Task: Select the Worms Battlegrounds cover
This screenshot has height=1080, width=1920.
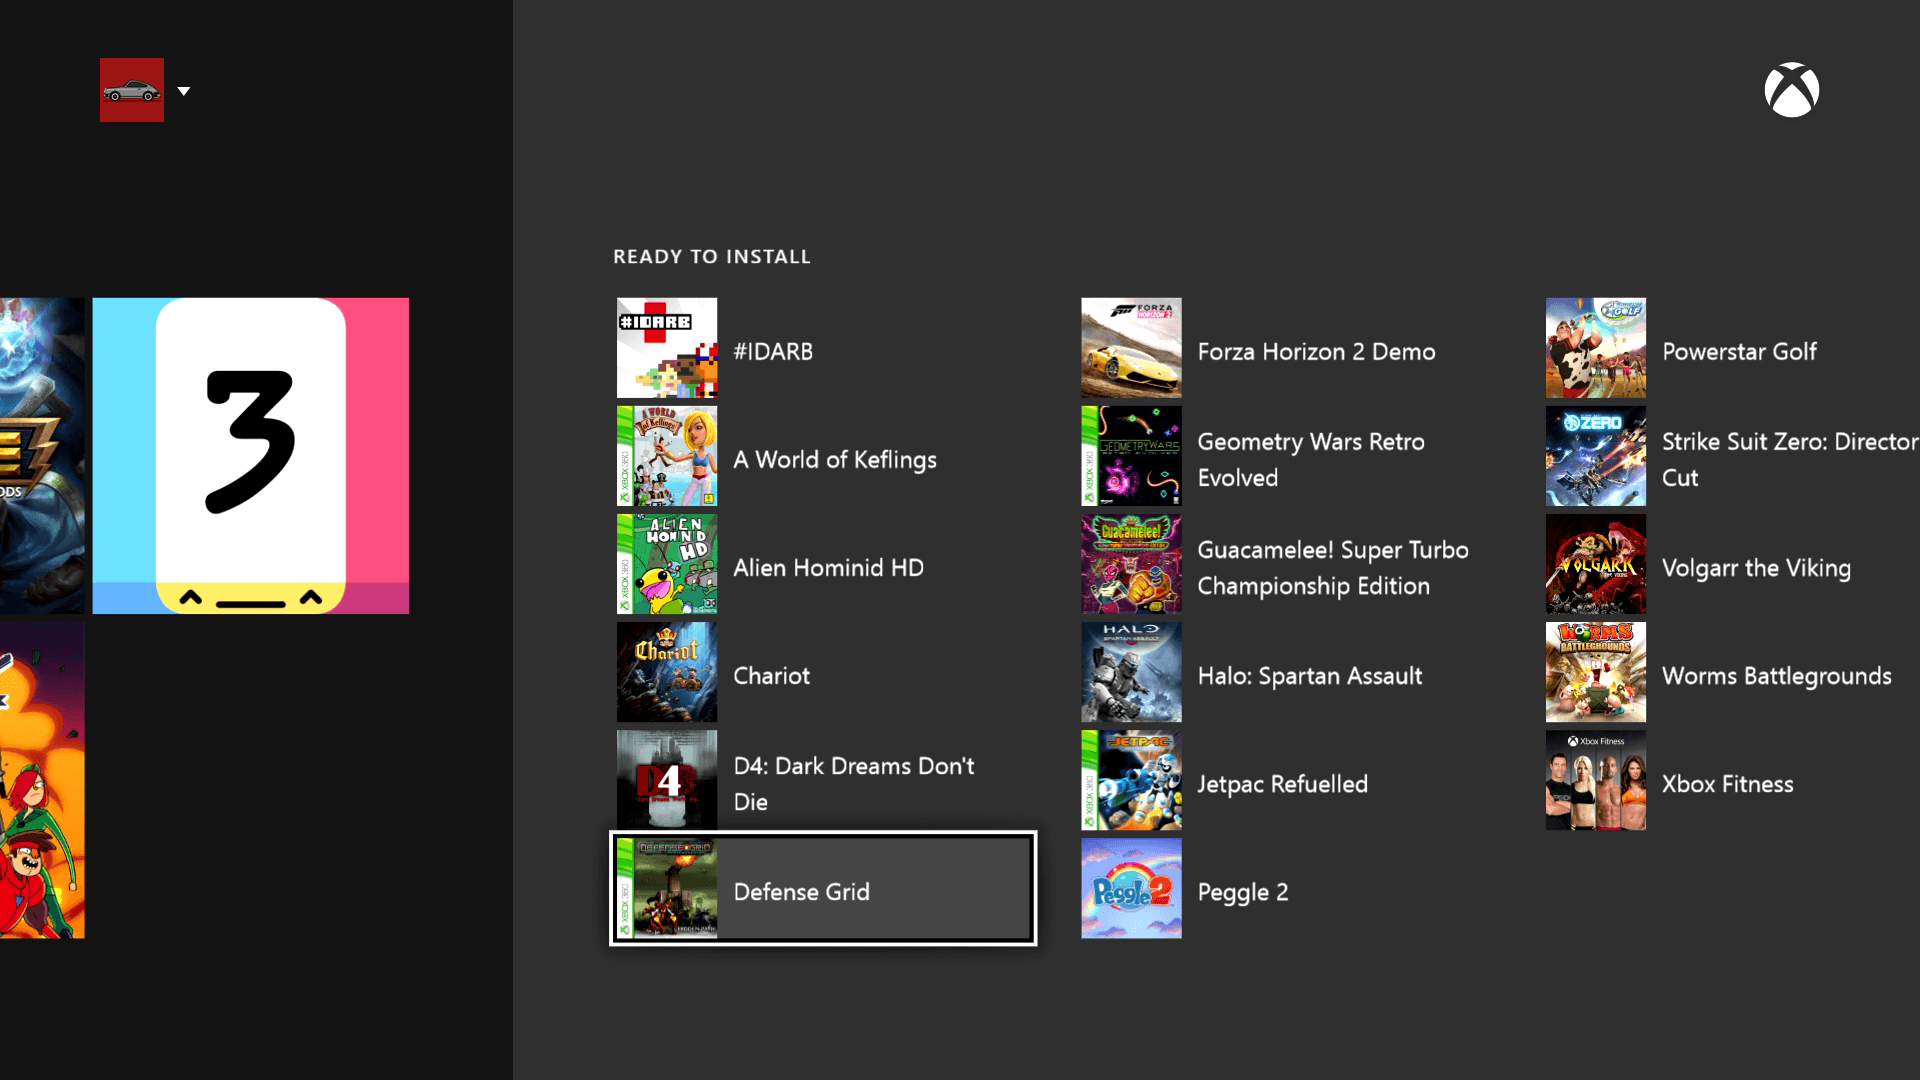Action: point(1596,672)
